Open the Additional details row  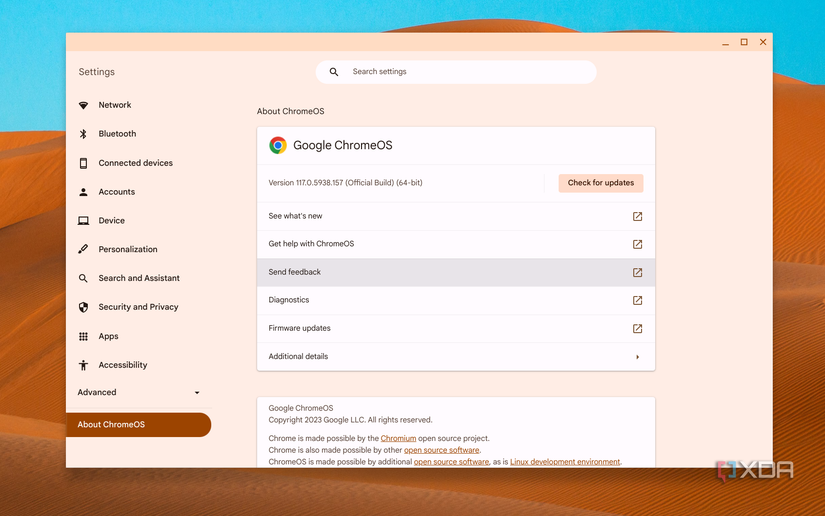click(456, 357)
